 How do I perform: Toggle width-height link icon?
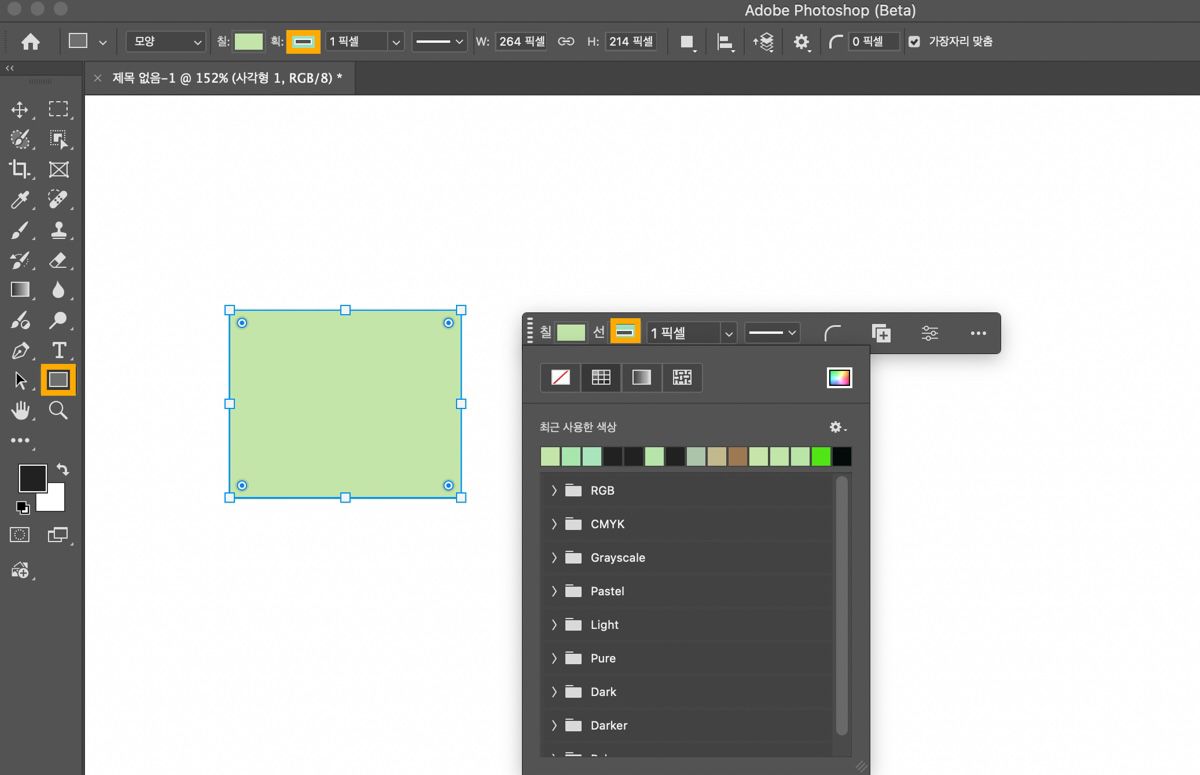tap(567, 42)
